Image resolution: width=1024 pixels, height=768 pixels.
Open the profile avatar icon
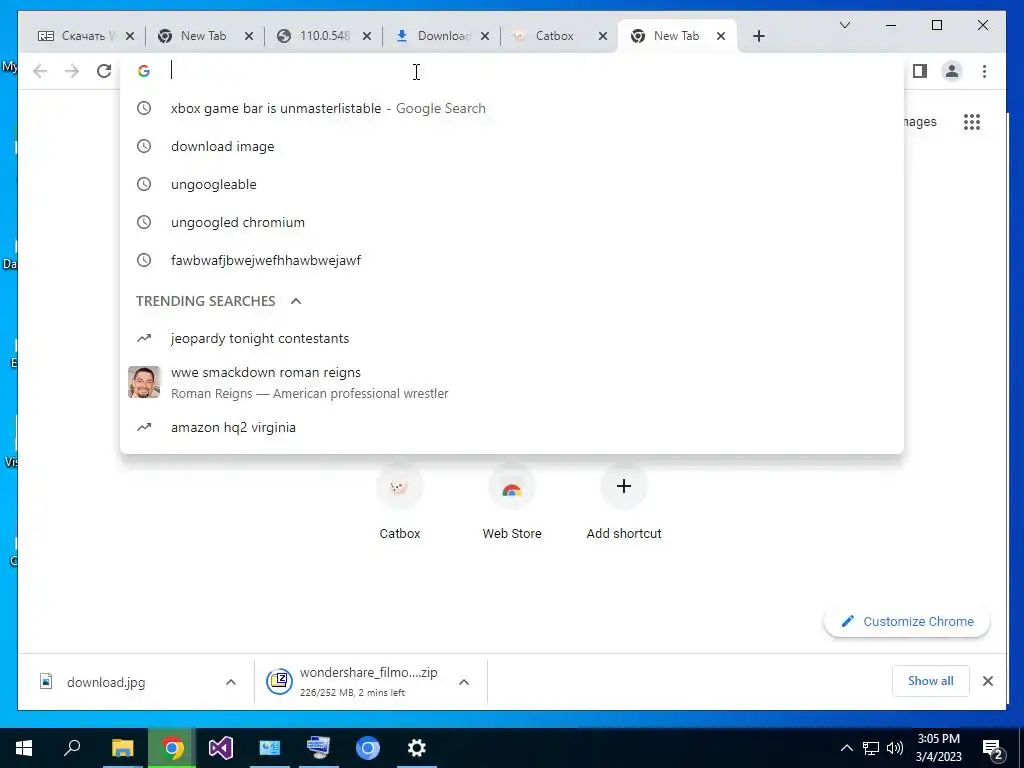(952, 71)
